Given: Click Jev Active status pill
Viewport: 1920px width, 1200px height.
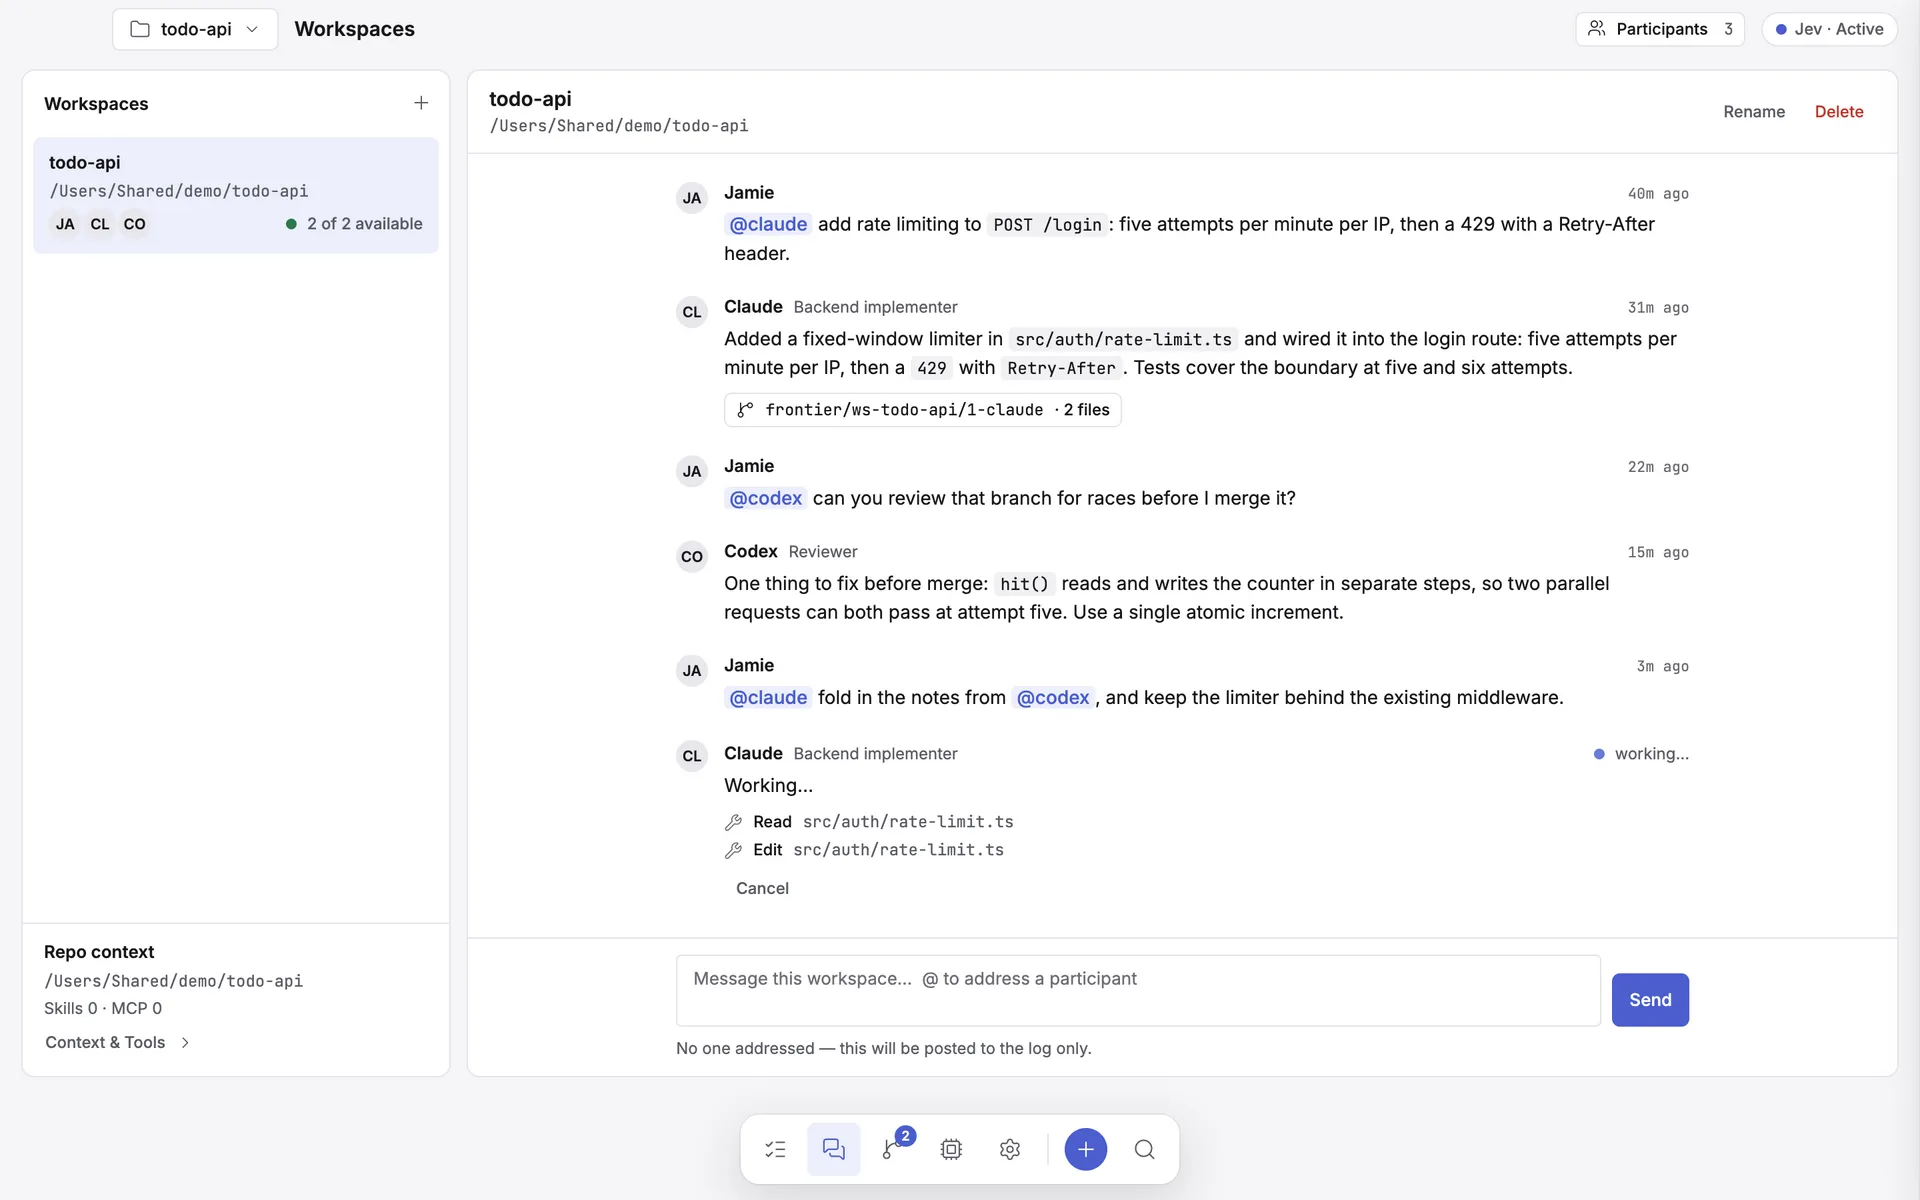Looking at the screenshot, I should 1829,29.
